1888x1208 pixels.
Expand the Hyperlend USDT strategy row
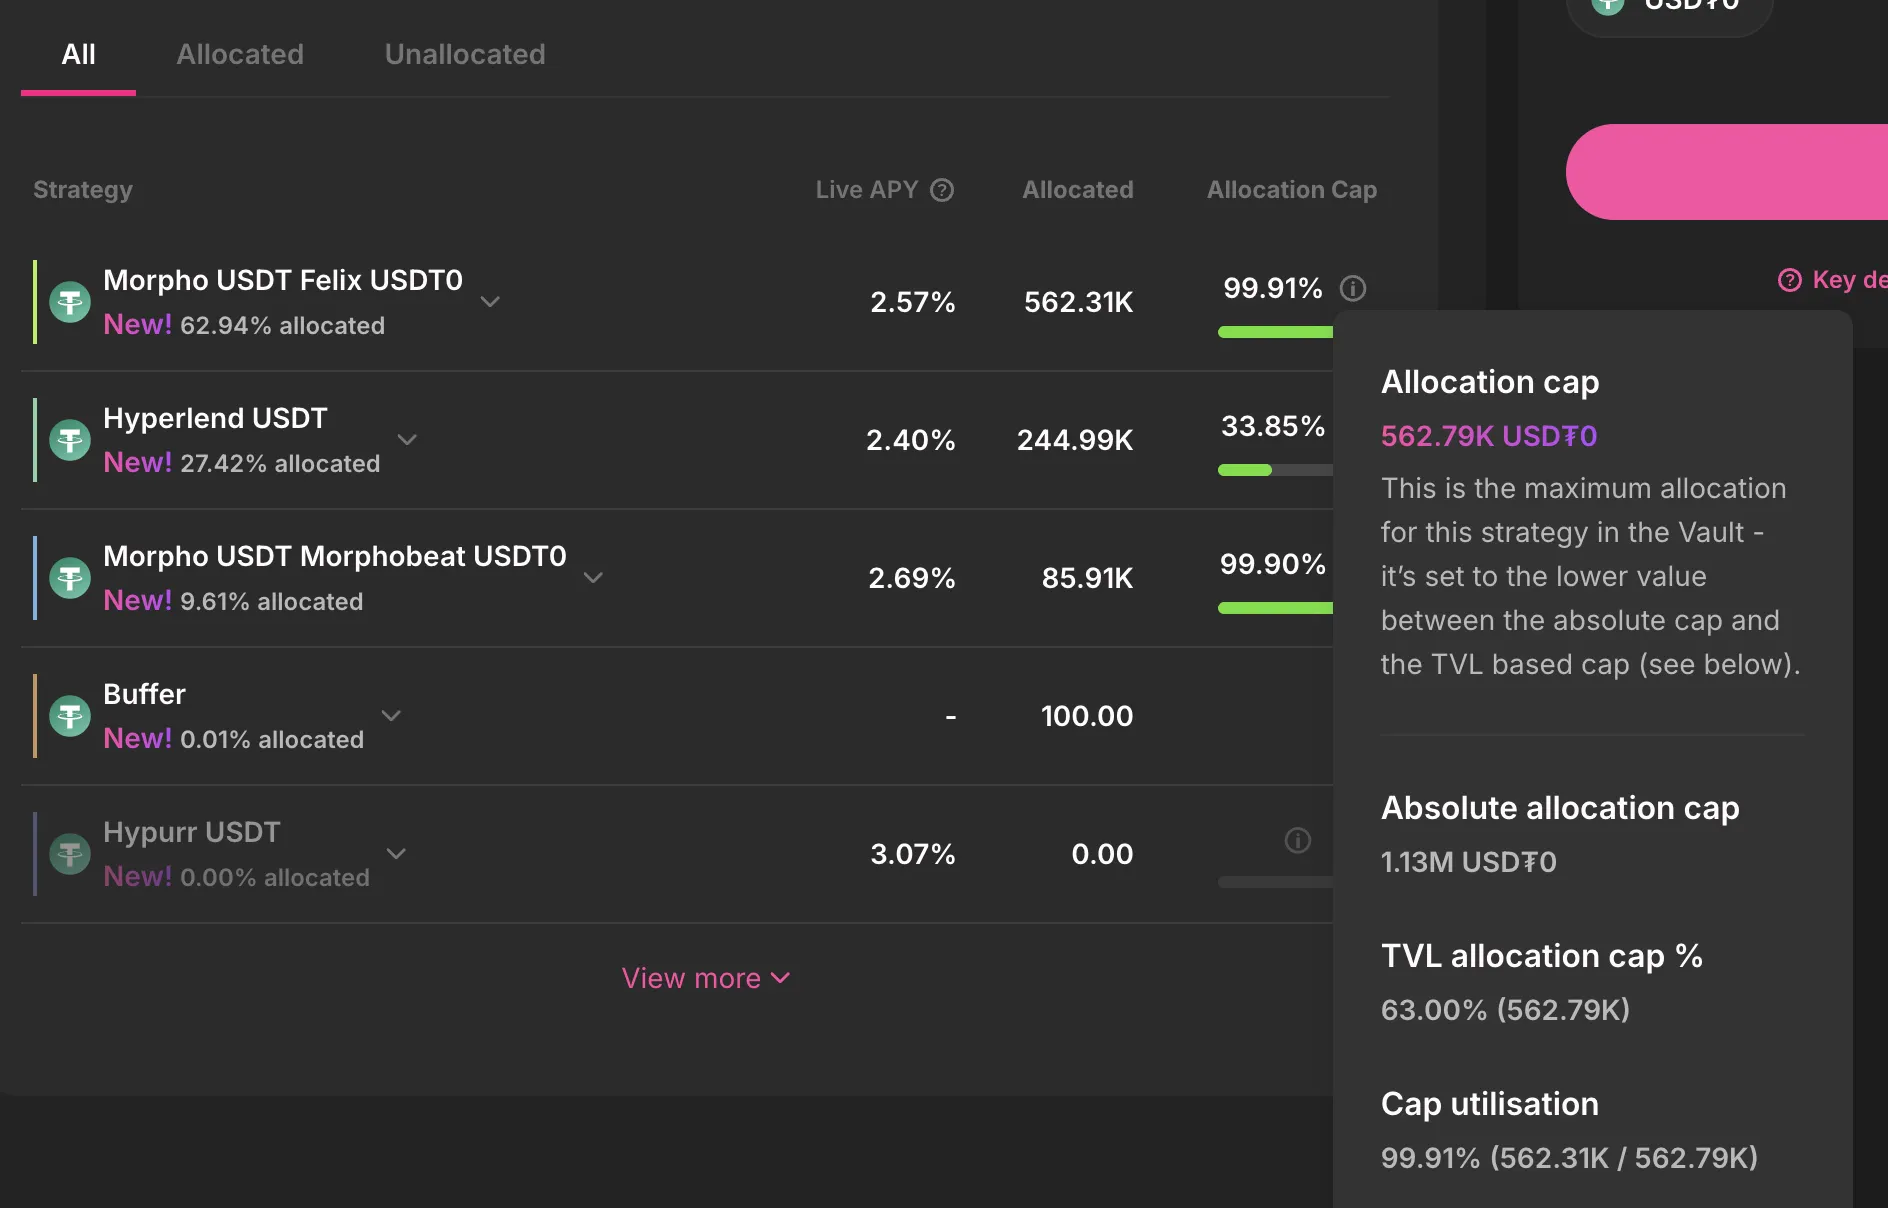(407, 440)
